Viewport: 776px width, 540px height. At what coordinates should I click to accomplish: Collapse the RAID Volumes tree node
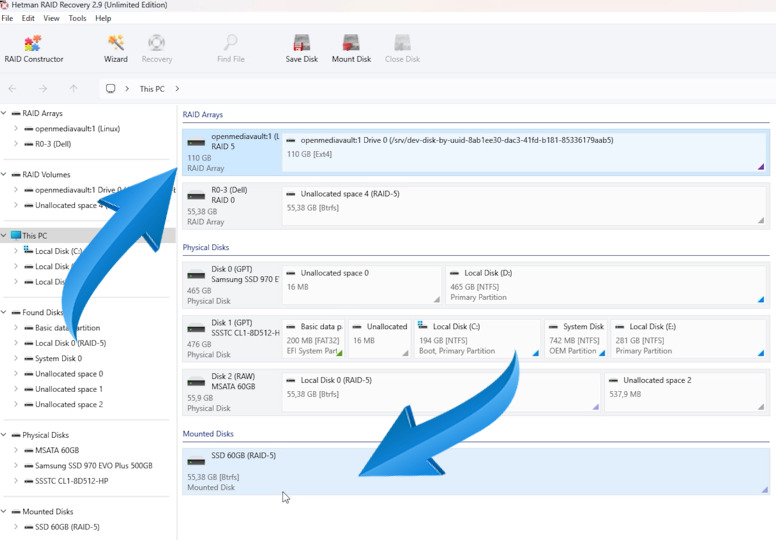4,174
